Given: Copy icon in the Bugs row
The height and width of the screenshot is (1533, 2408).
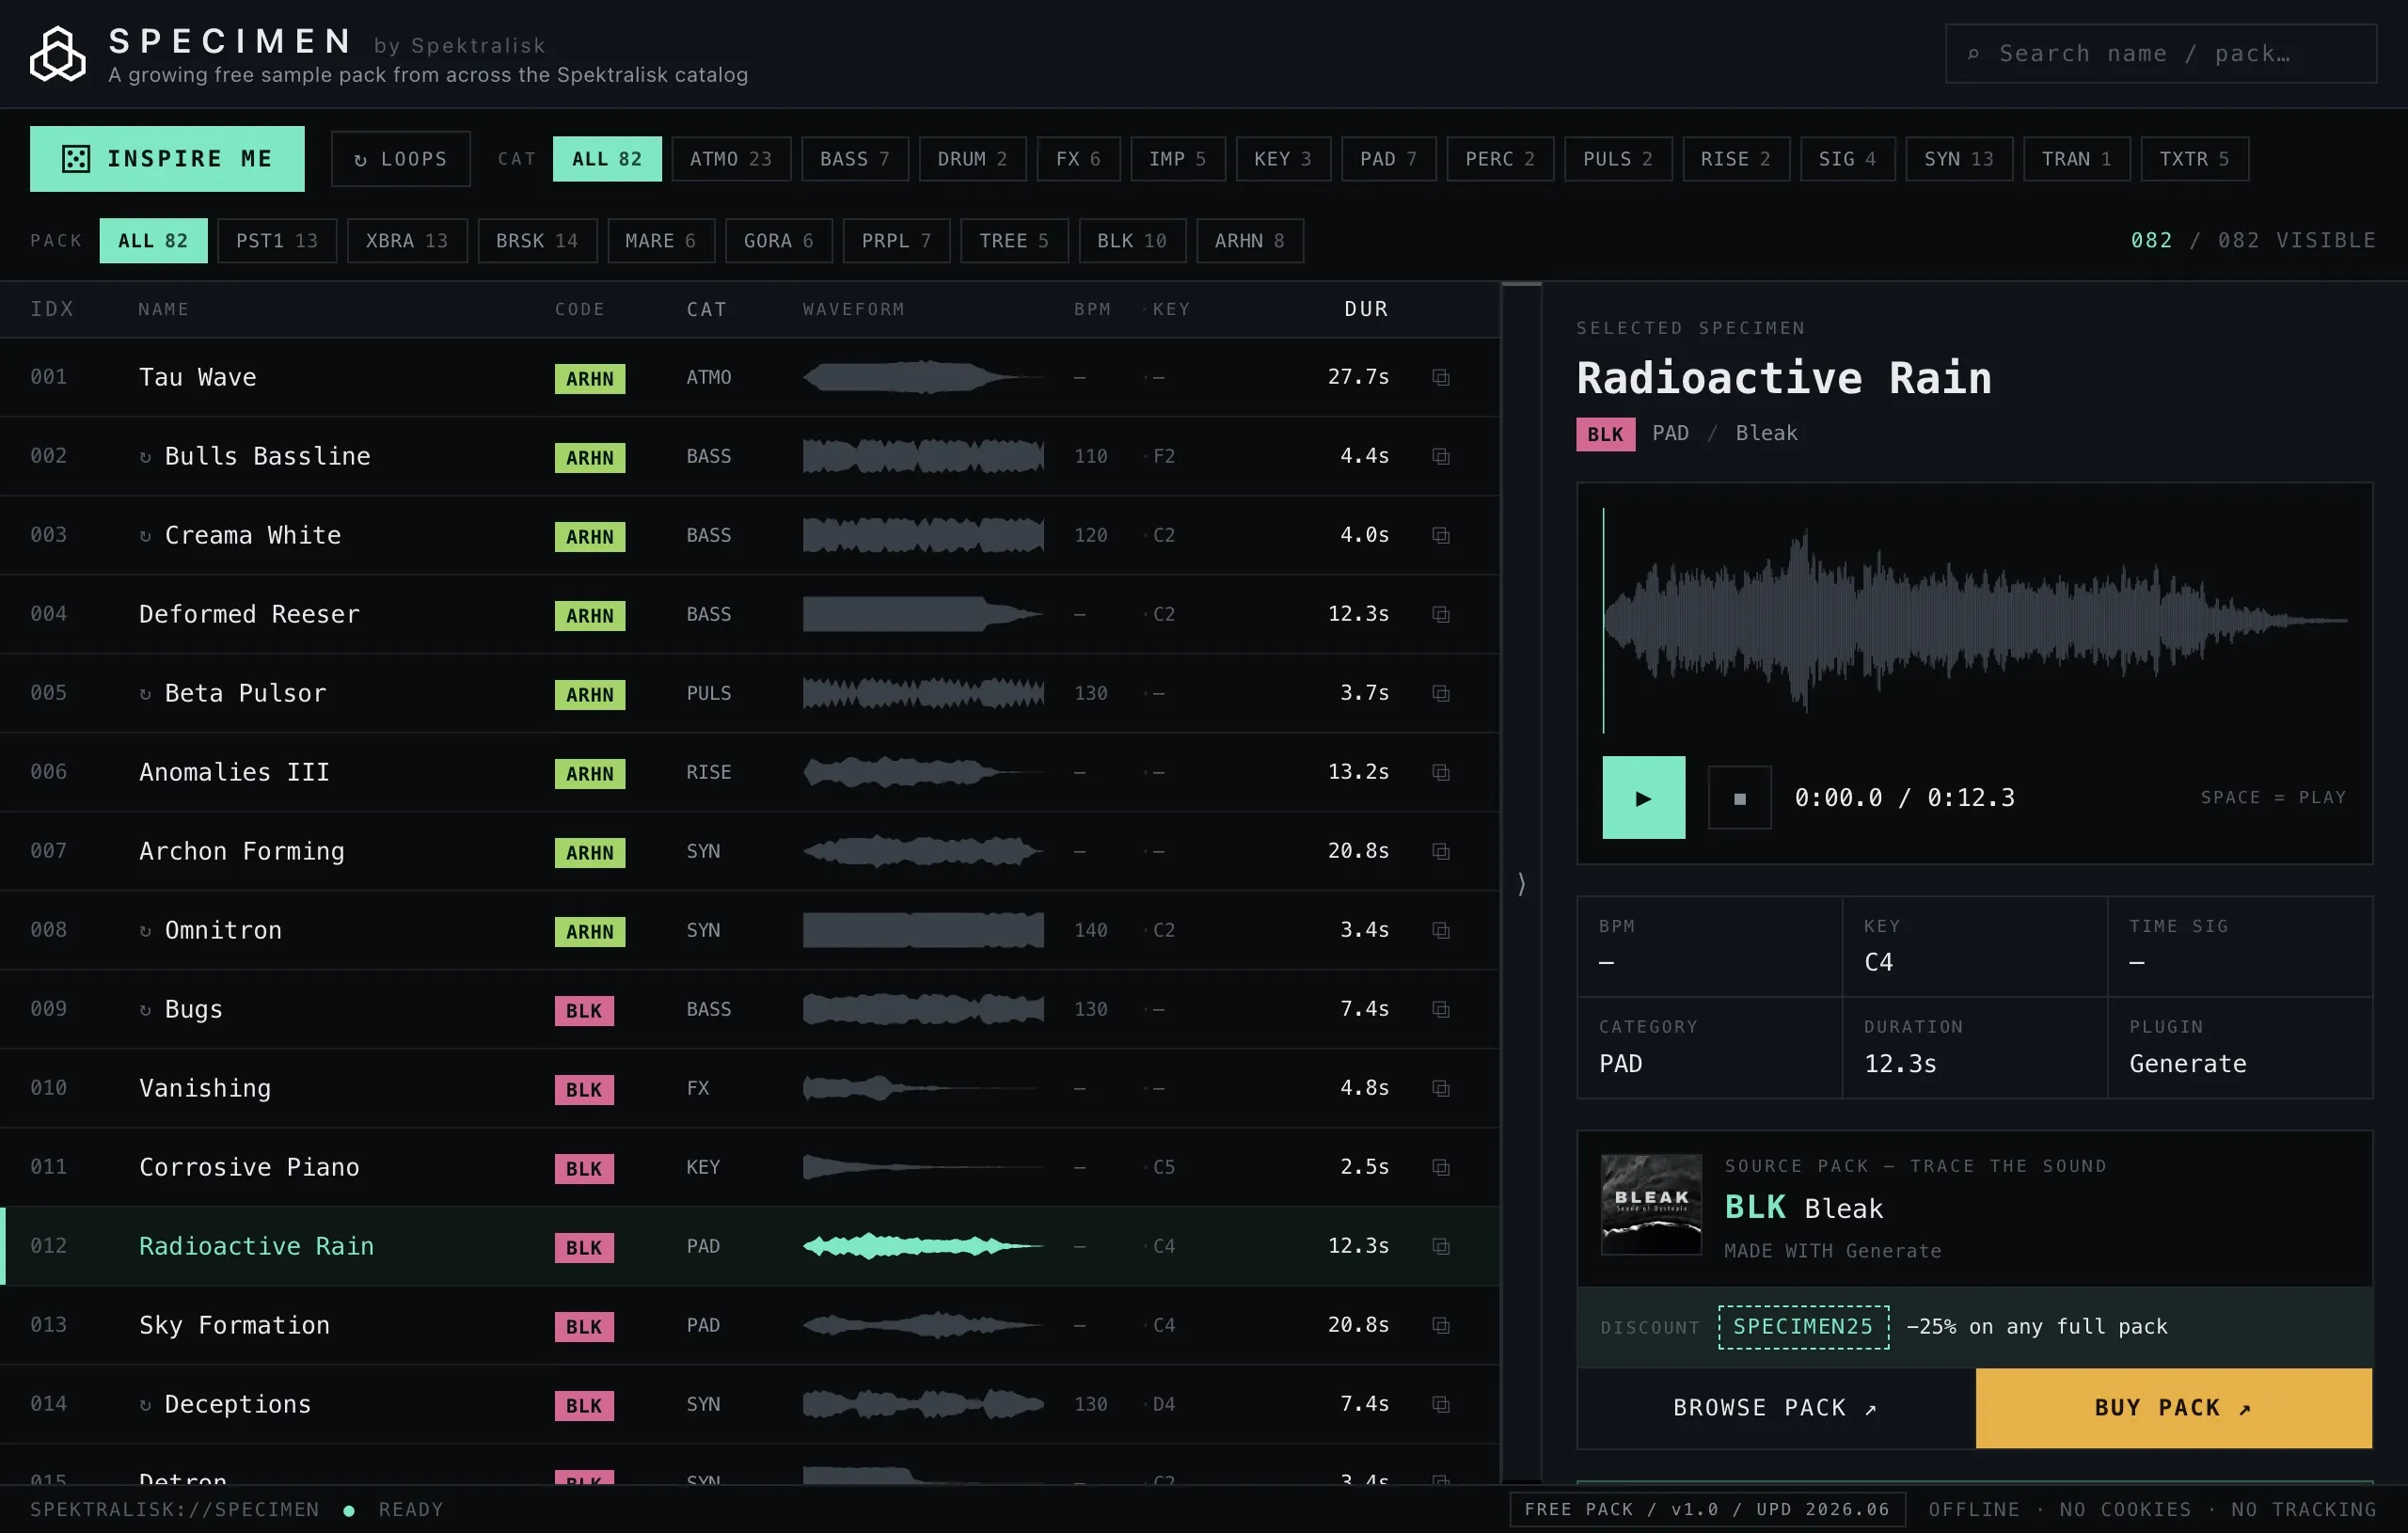Looking at the screenshot, I should 1441,1009.
